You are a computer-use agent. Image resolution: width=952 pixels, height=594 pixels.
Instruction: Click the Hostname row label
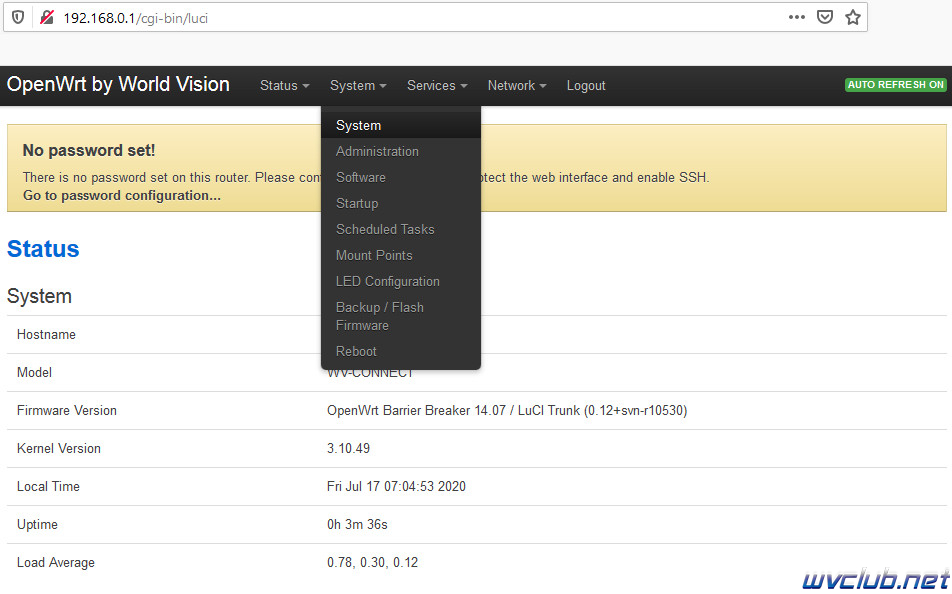[46, 335]
